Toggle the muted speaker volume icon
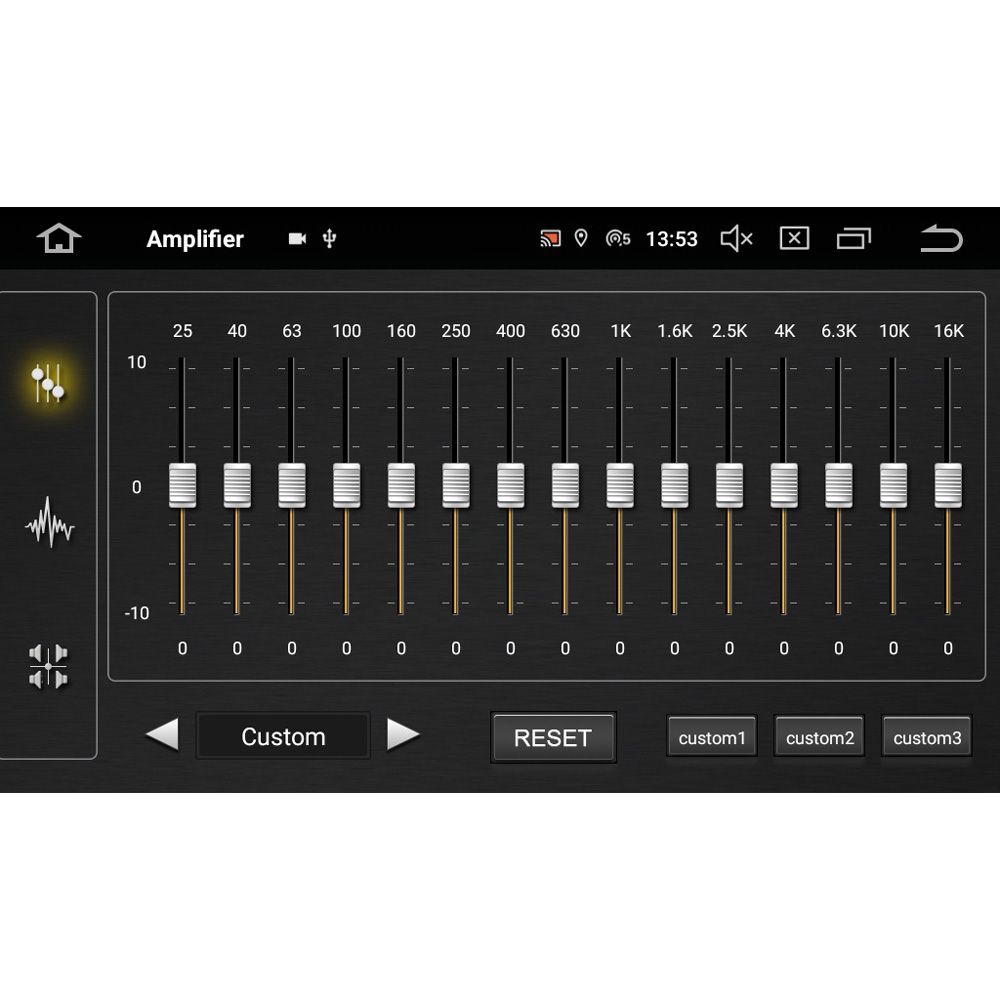 [737, 239]
